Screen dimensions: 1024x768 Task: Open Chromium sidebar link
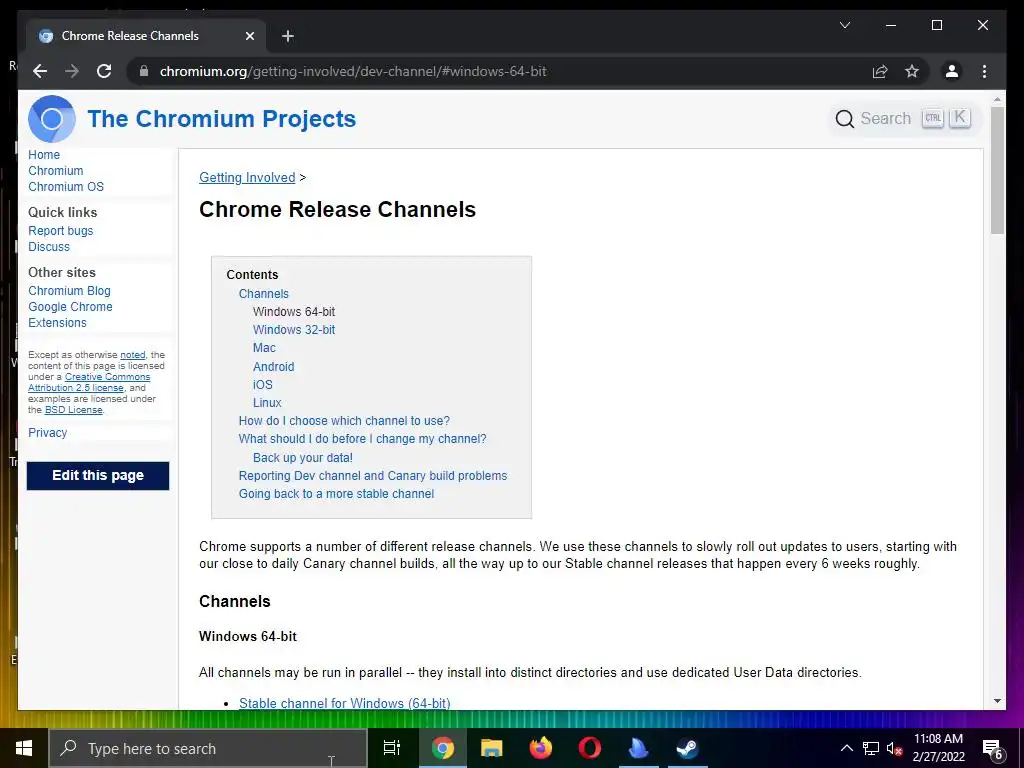click(56, 170)
